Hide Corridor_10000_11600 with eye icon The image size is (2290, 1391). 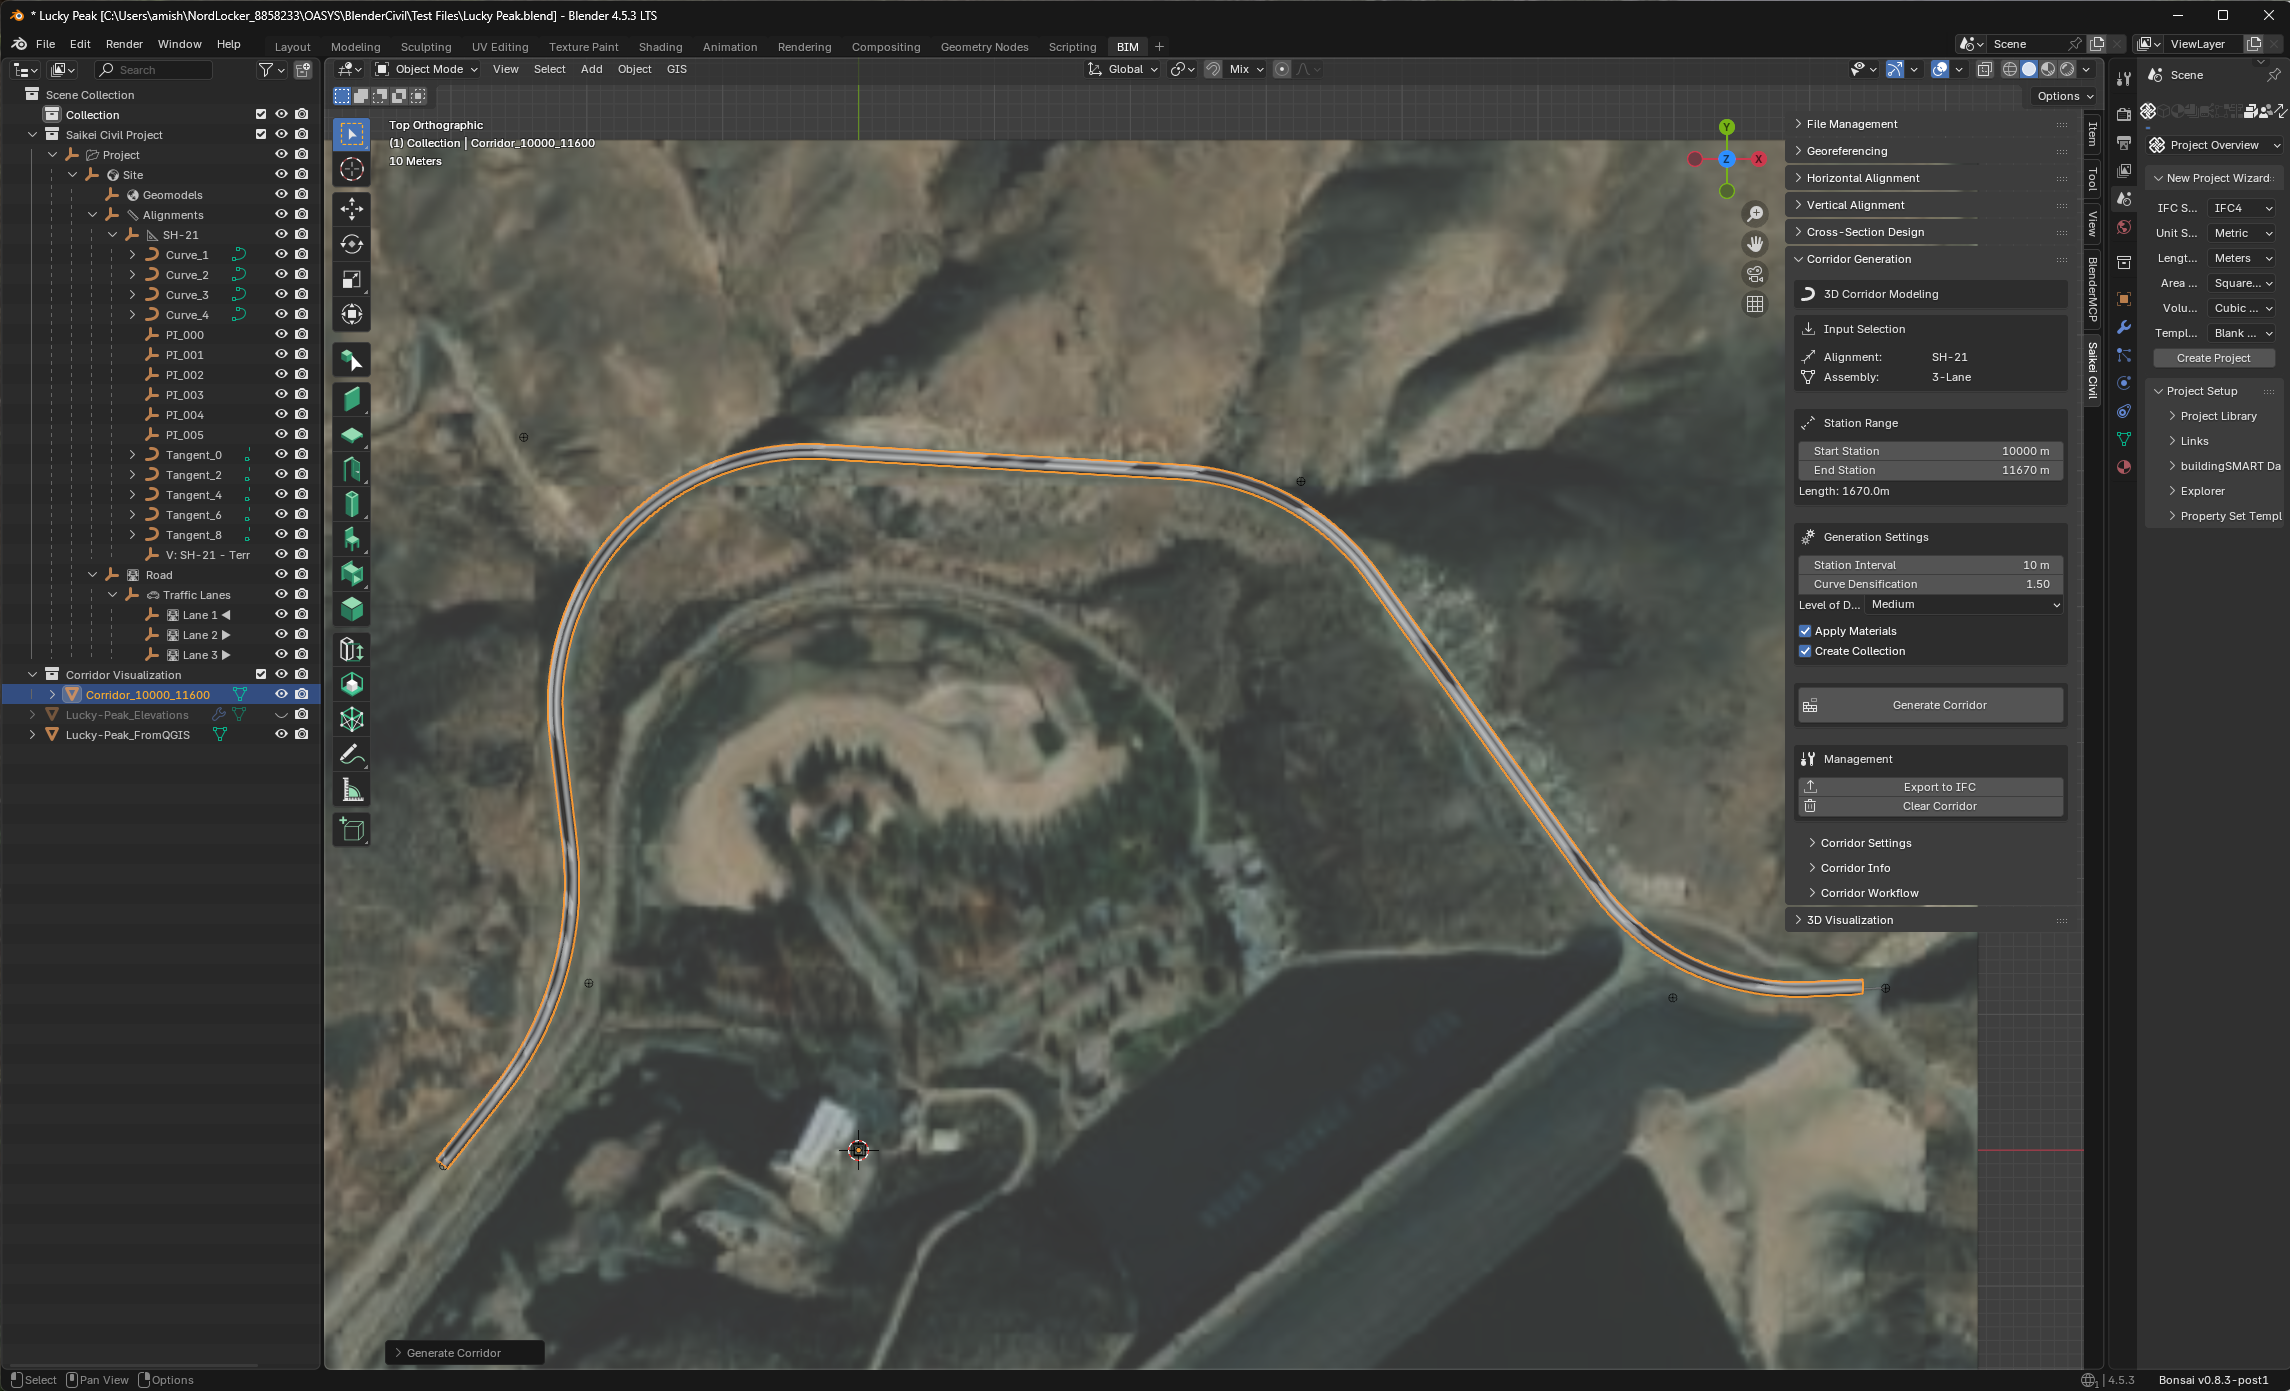point(281,694)
